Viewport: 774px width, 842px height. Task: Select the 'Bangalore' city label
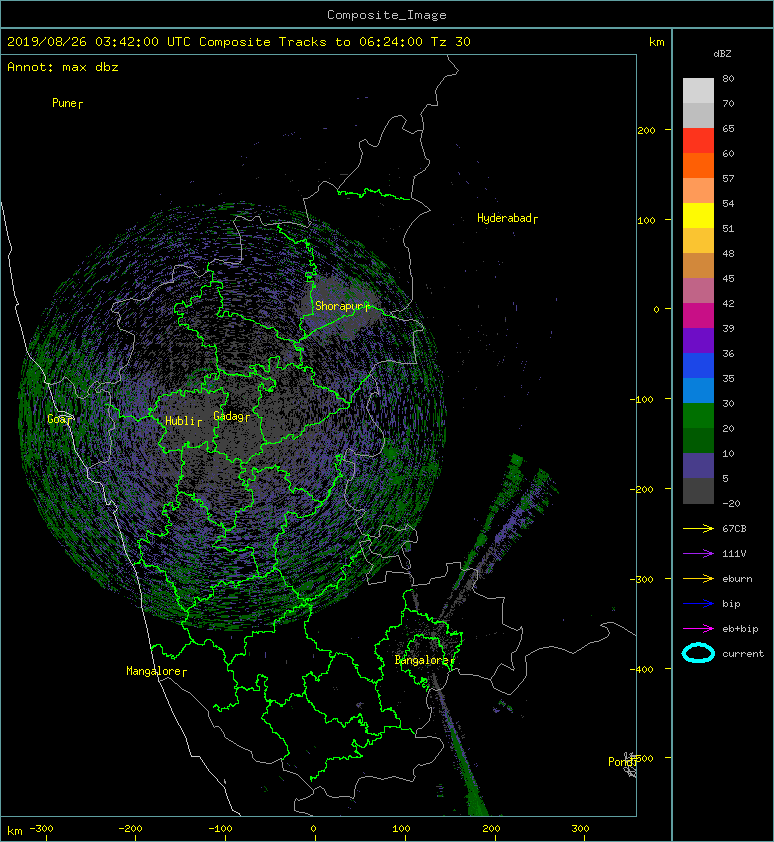[422, 660]
